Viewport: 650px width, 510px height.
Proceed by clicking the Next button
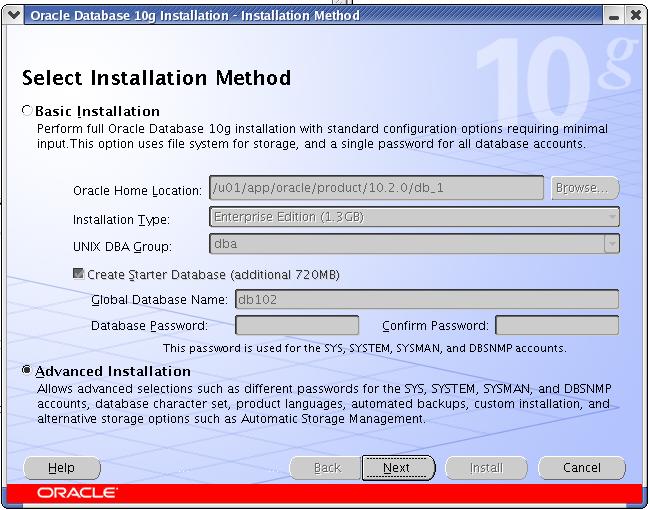click(x=397, y=468)
